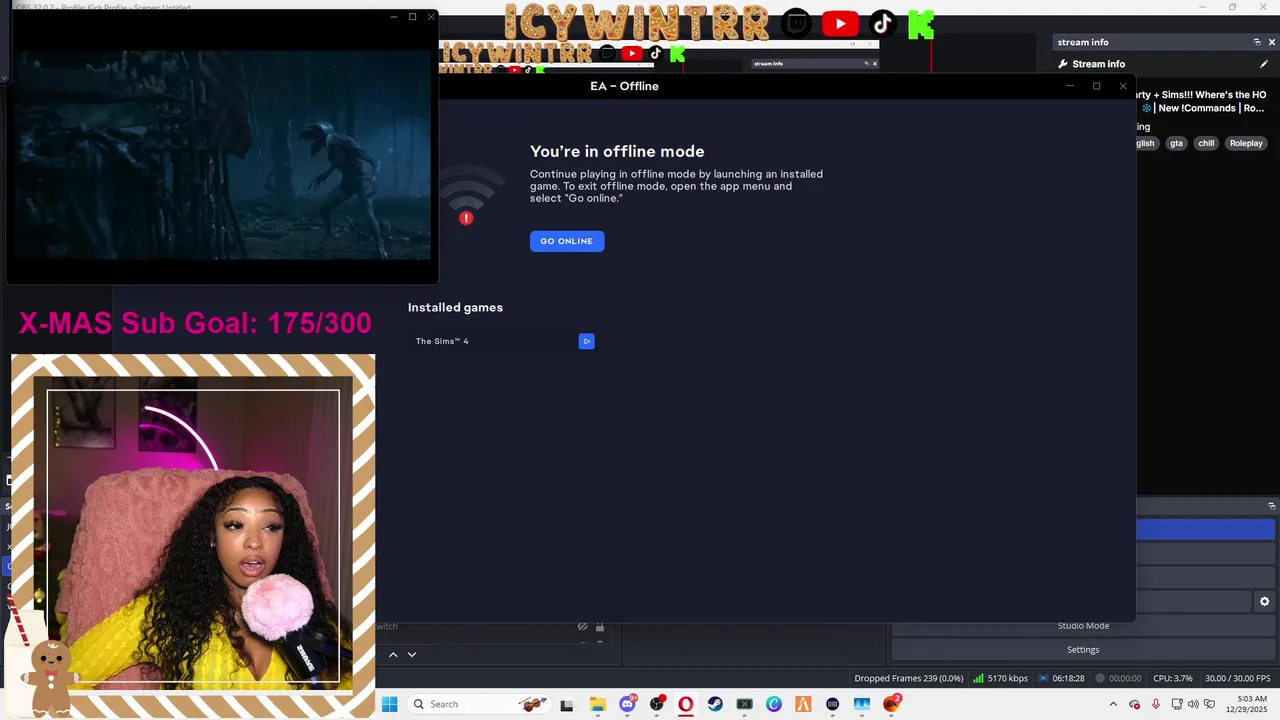Open File Explorer from the taskbar

[597, 704]
